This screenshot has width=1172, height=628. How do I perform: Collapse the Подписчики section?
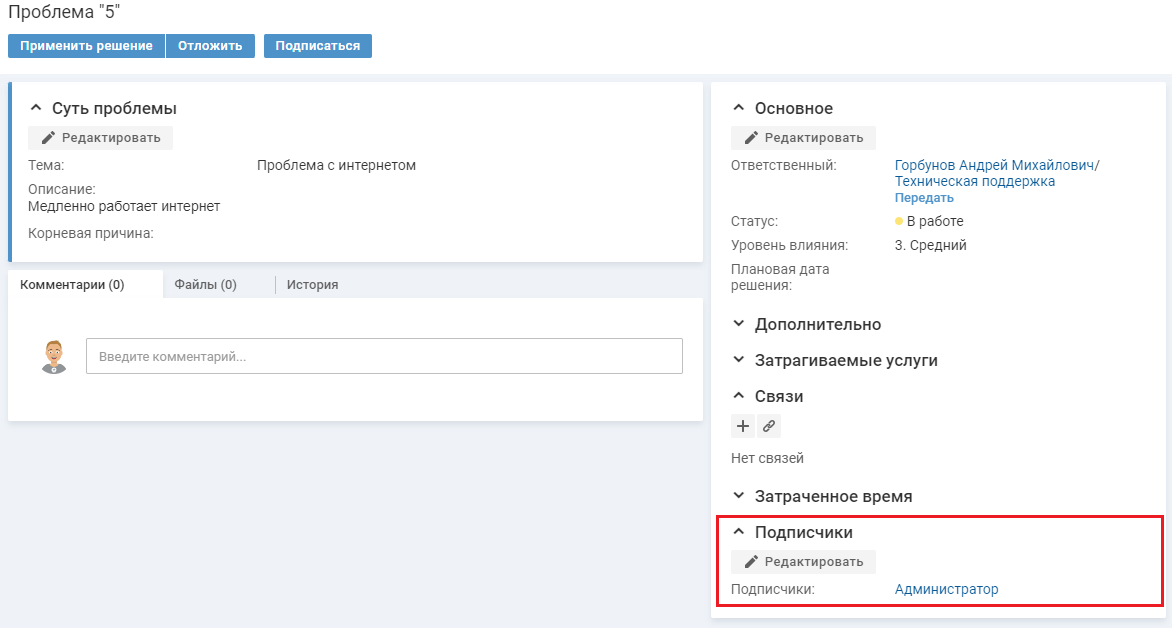tap(739, 533)
